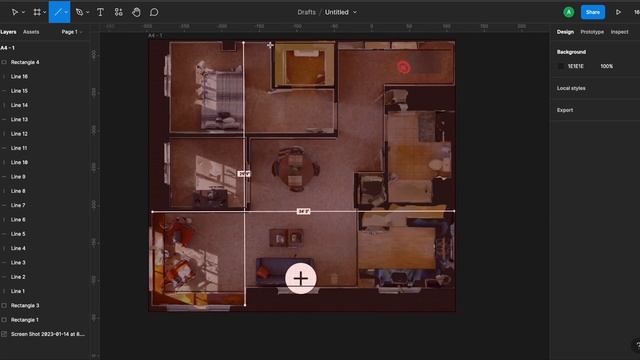
Task: Click the Local styles section
Action: 571,88
